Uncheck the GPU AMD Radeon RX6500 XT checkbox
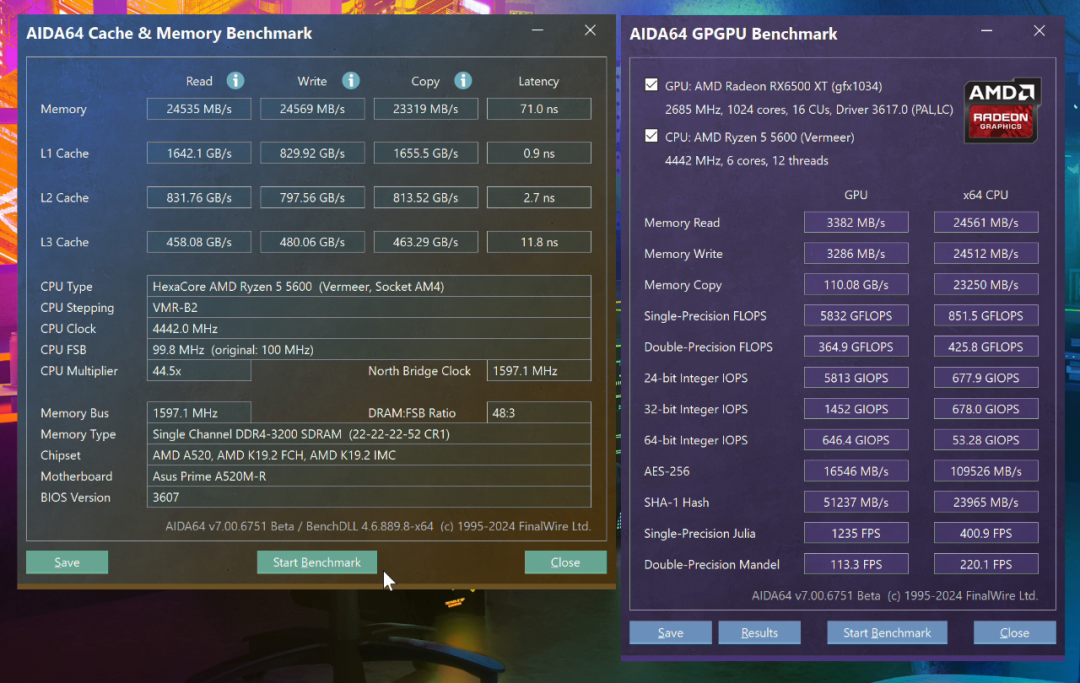The image size is (1080, 683). [x=651, y=85]
